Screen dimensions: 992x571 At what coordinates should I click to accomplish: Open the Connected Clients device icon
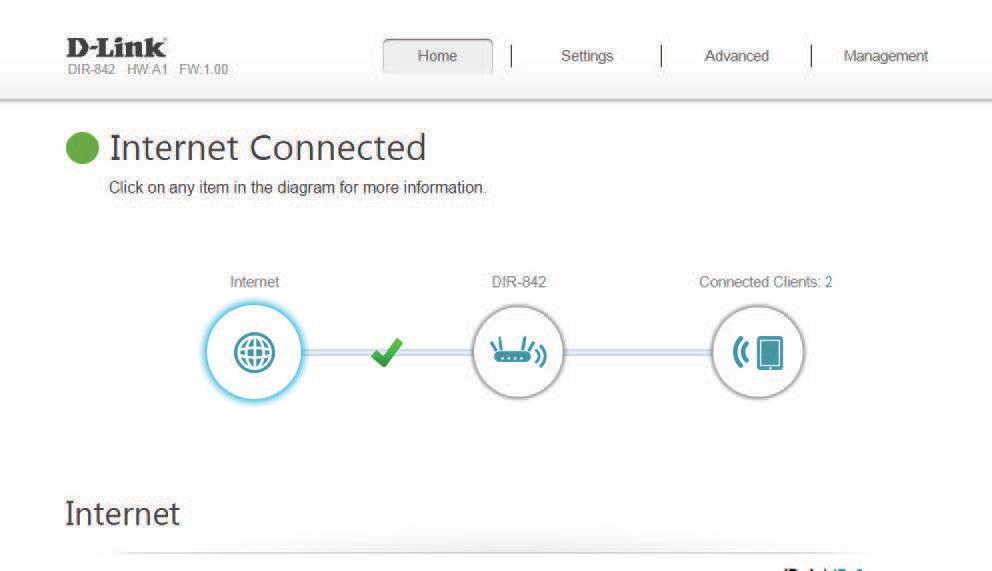click(x=758, y=352)
